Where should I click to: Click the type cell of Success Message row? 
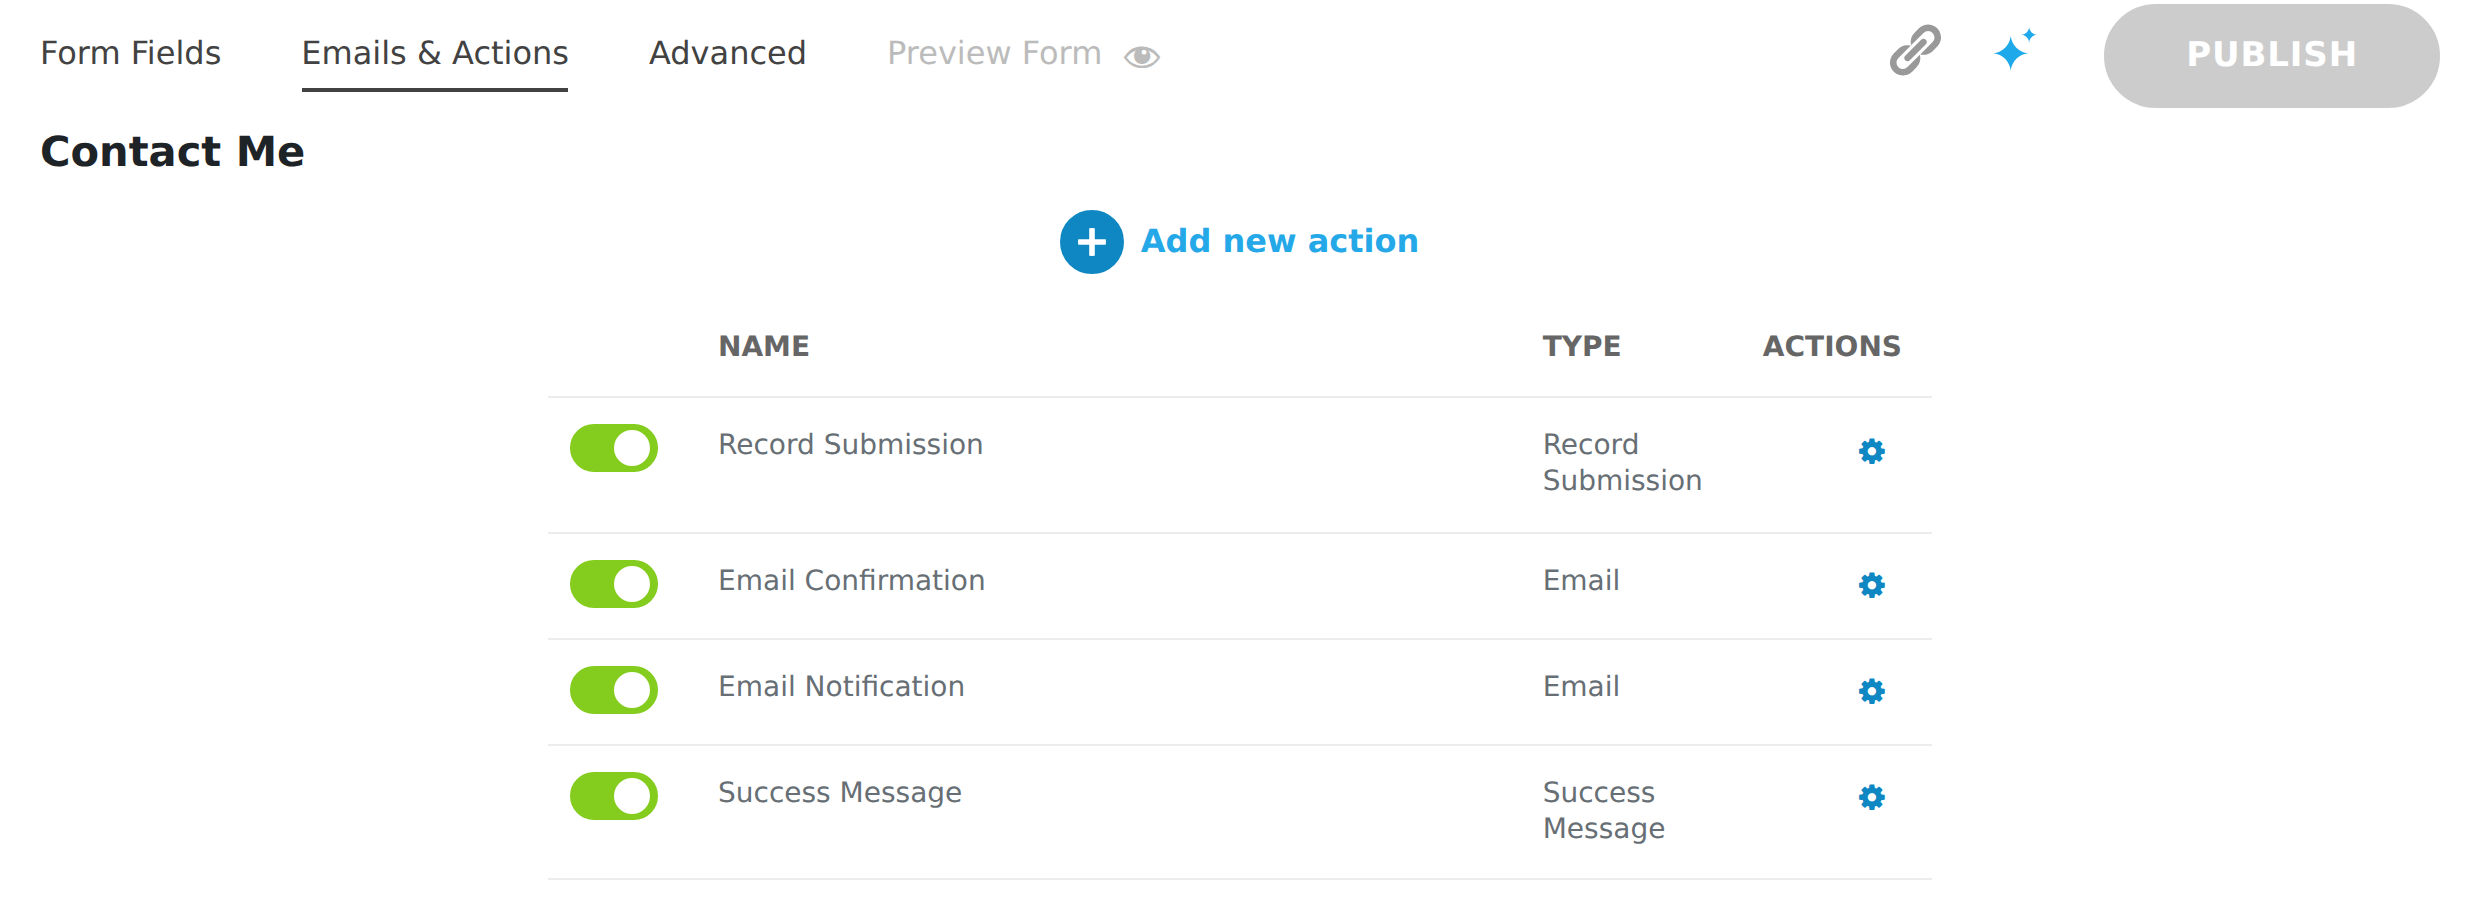(x=1604, y=810)
